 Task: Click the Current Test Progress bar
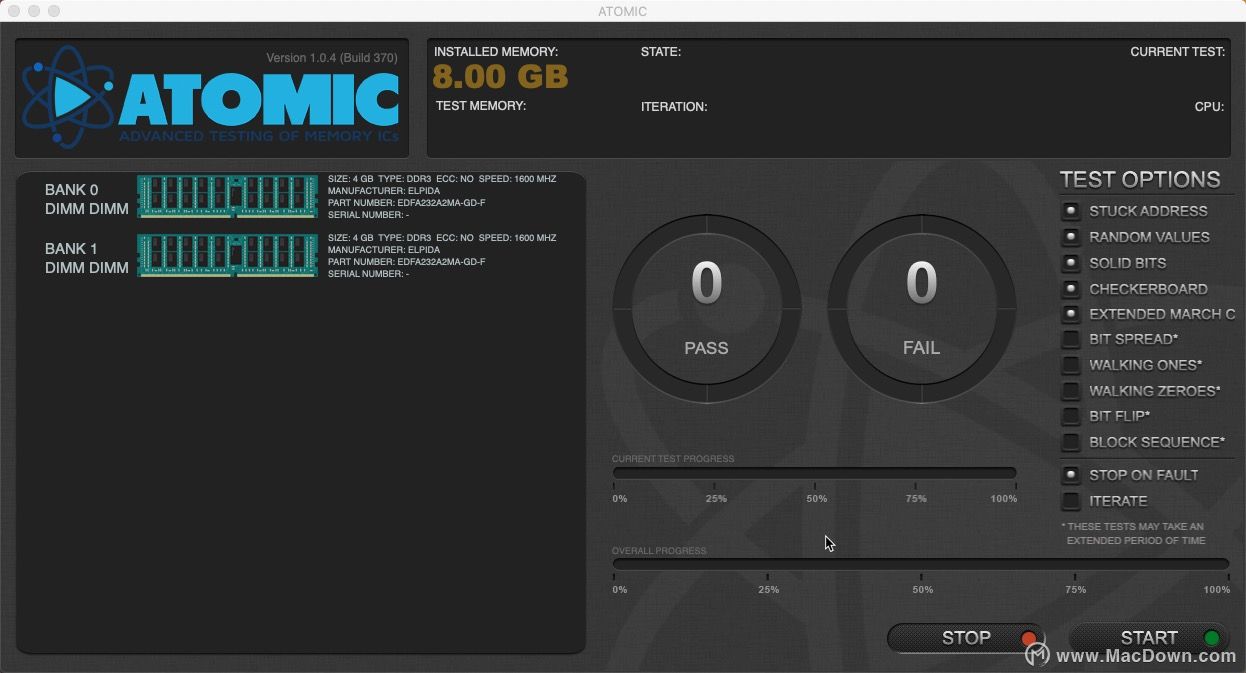click(814, 473)
